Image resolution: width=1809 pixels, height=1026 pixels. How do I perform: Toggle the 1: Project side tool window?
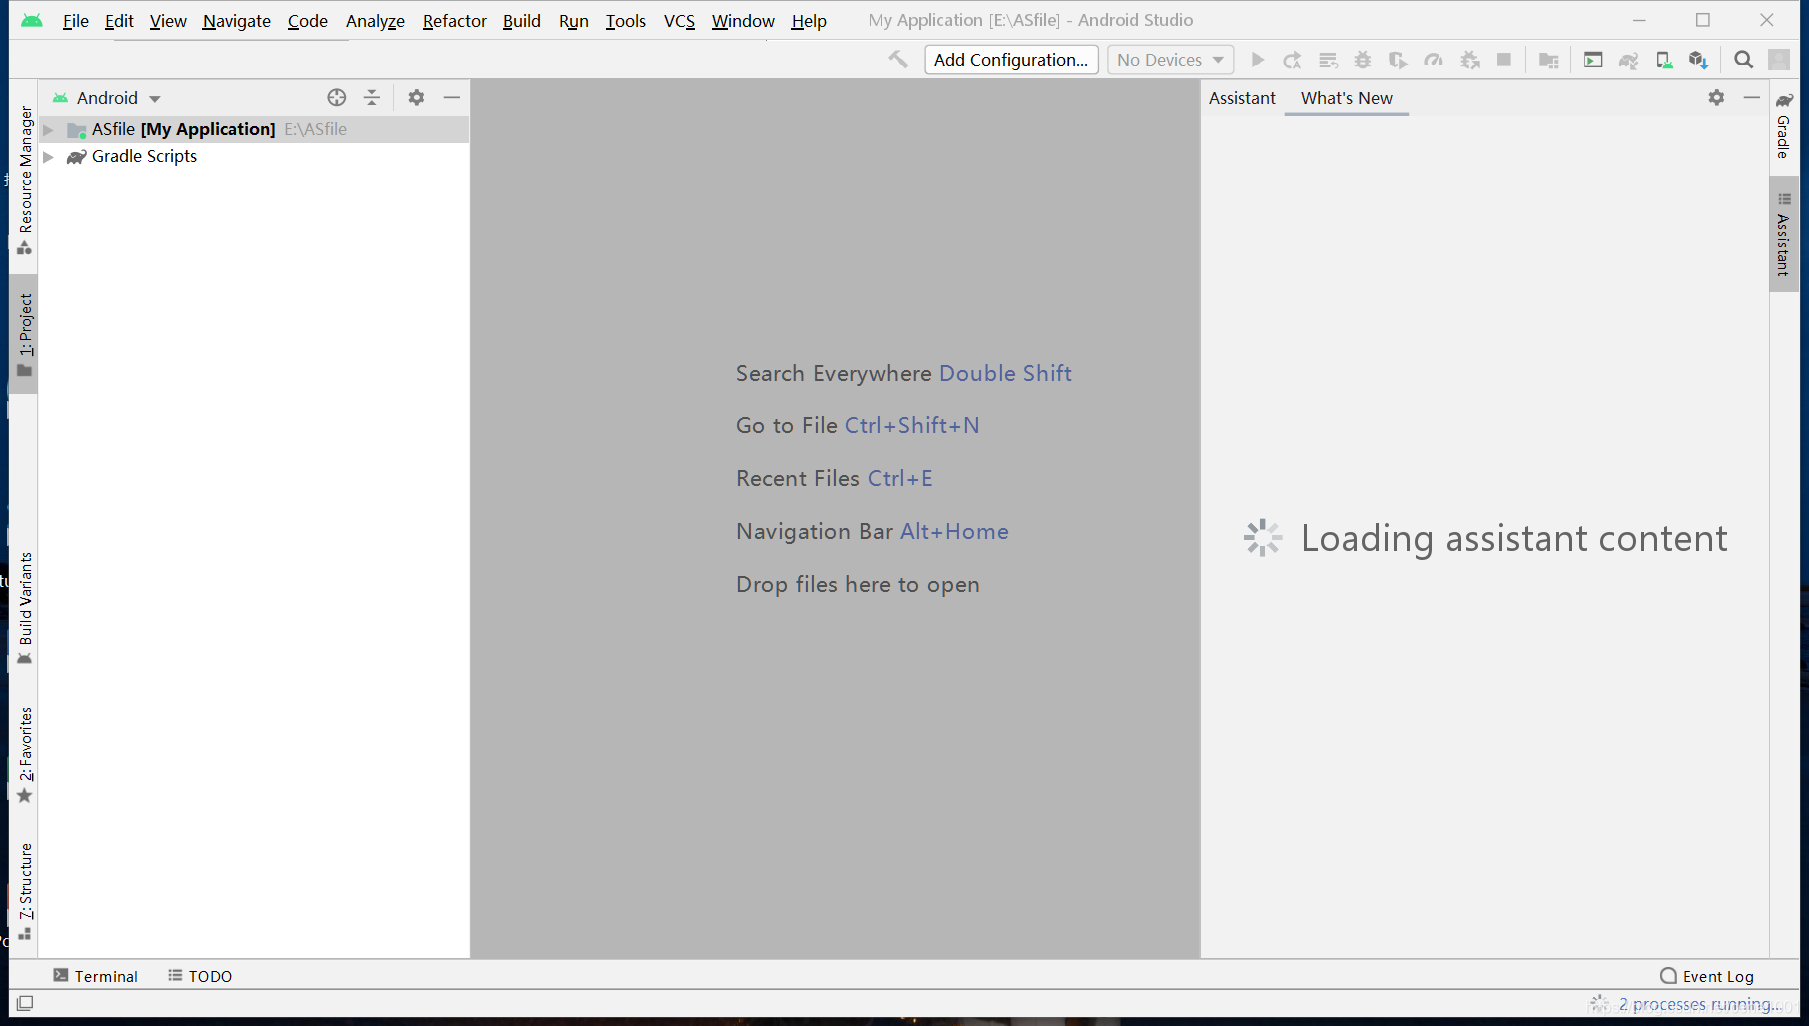tap(25, 334)
